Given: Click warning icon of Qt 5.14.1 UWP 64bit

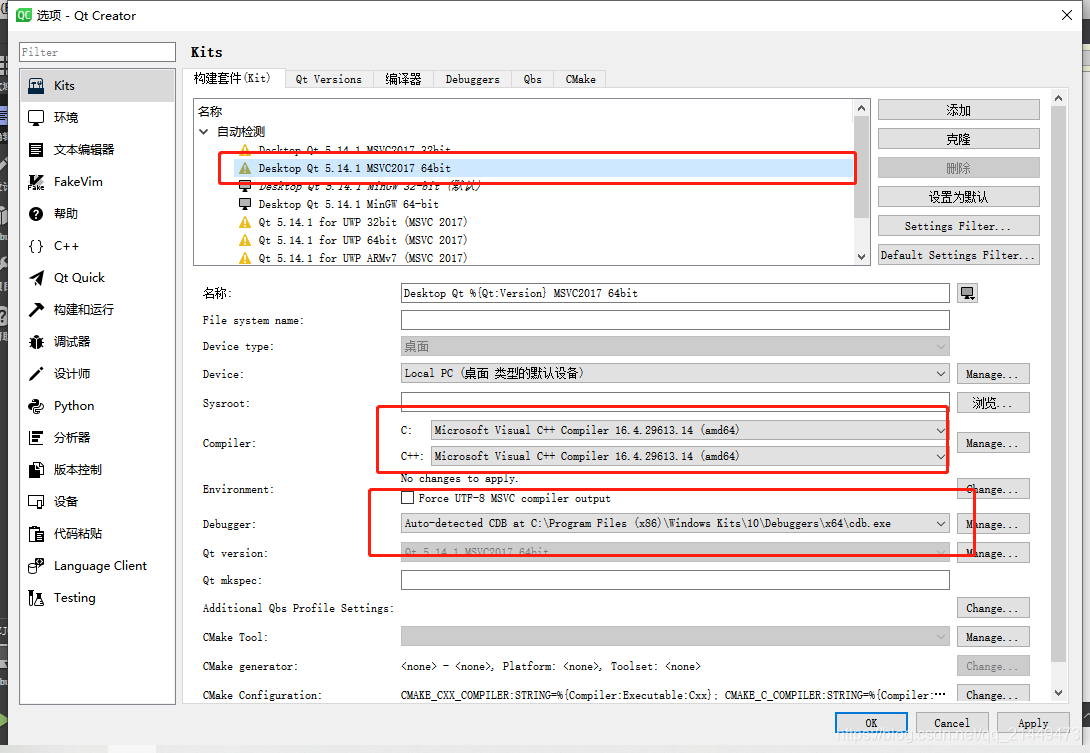Looking at the screenshot, I should [x=245, y=241].
